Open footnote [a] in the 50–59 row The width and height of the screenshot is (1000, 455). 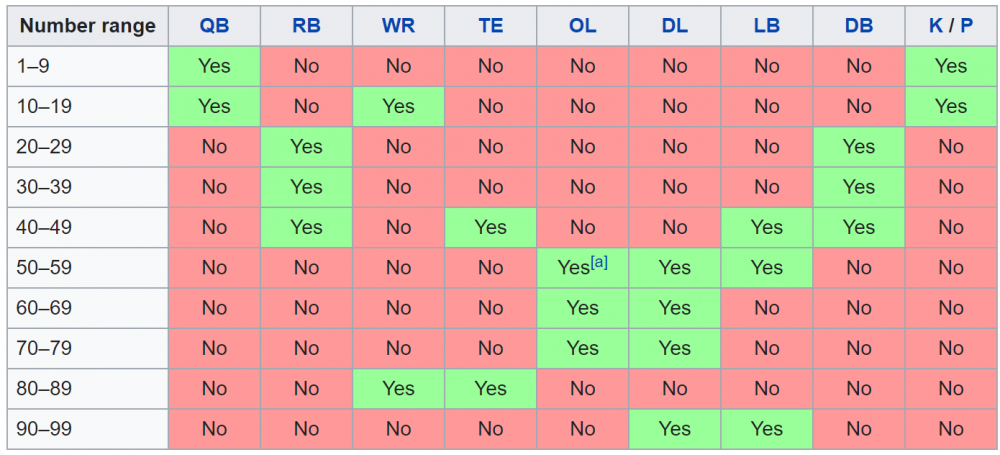(x=599, y=262)
